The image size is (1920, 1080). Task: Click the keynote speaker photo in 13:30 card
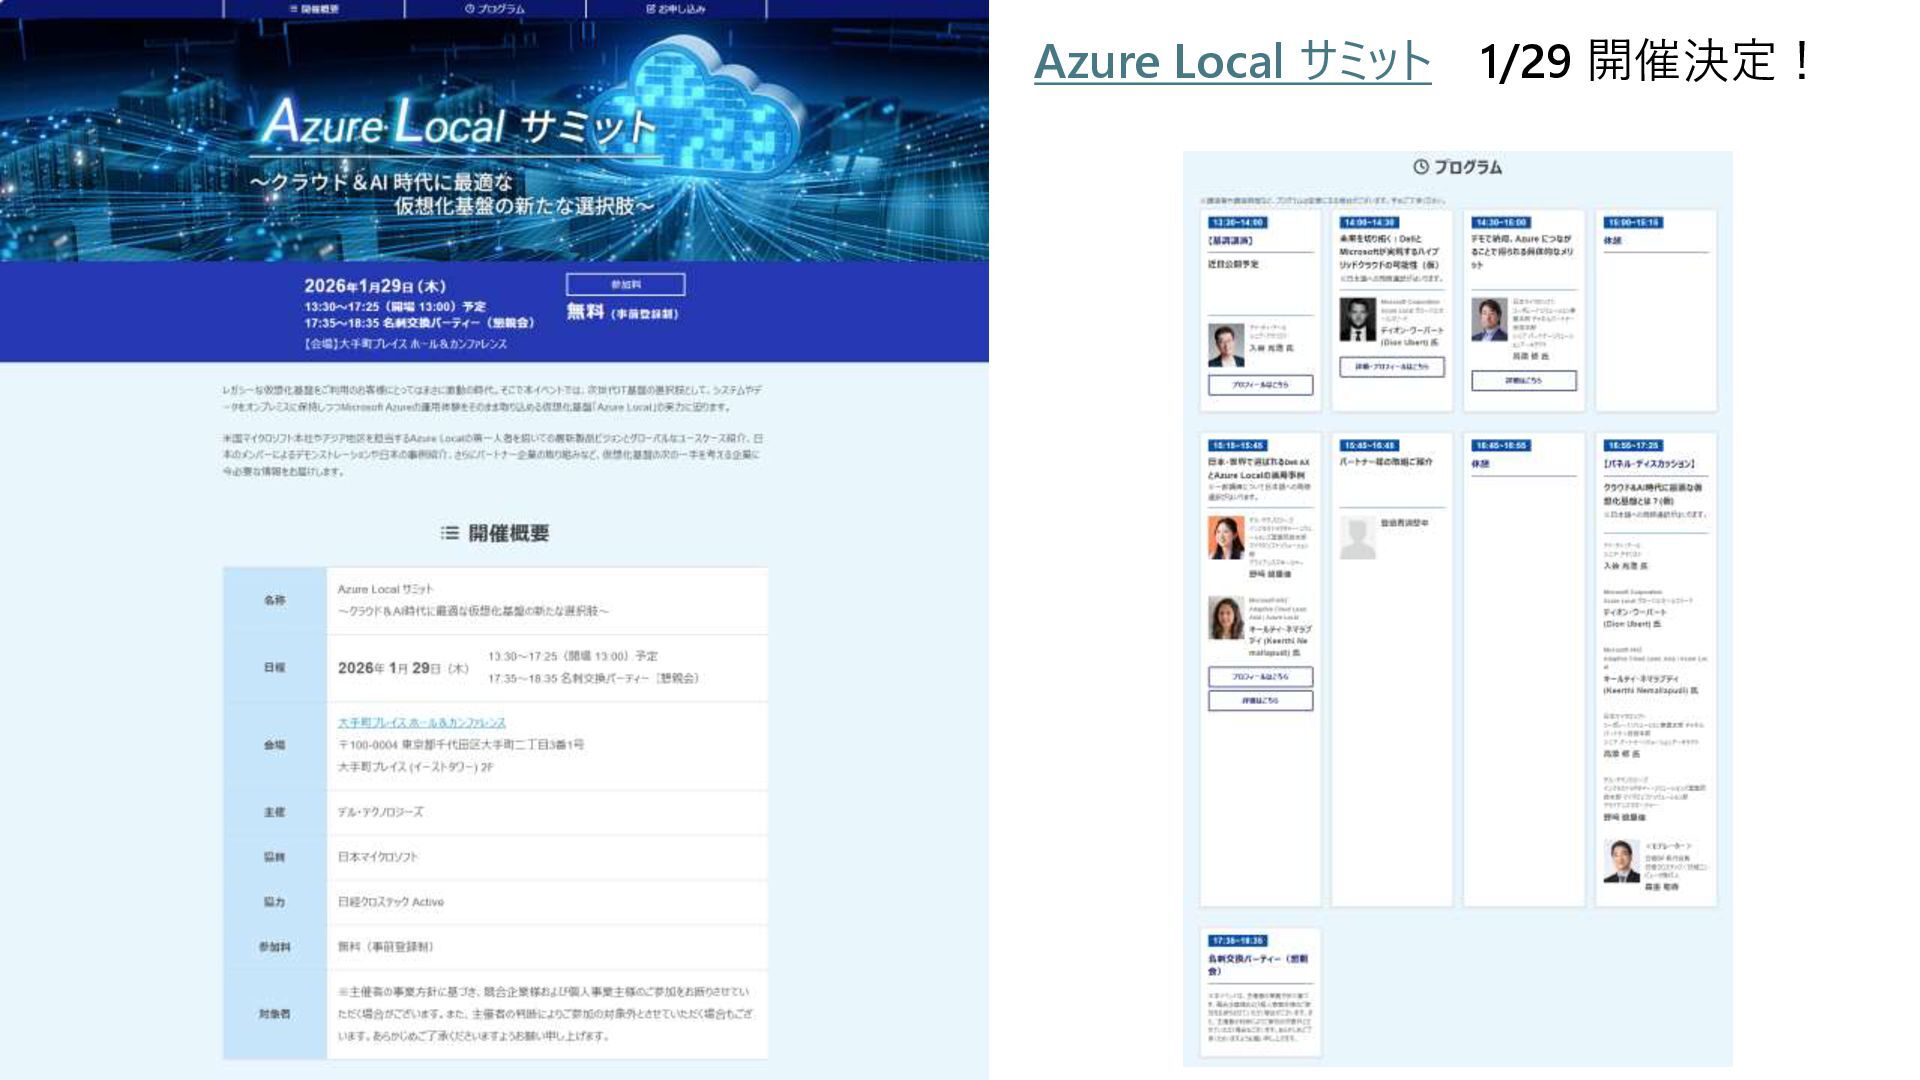coord(1226,345)
